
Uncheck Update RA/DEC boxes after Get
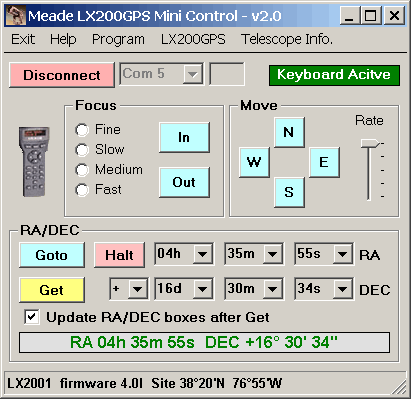pyautogui.click(x=32, y=317)
